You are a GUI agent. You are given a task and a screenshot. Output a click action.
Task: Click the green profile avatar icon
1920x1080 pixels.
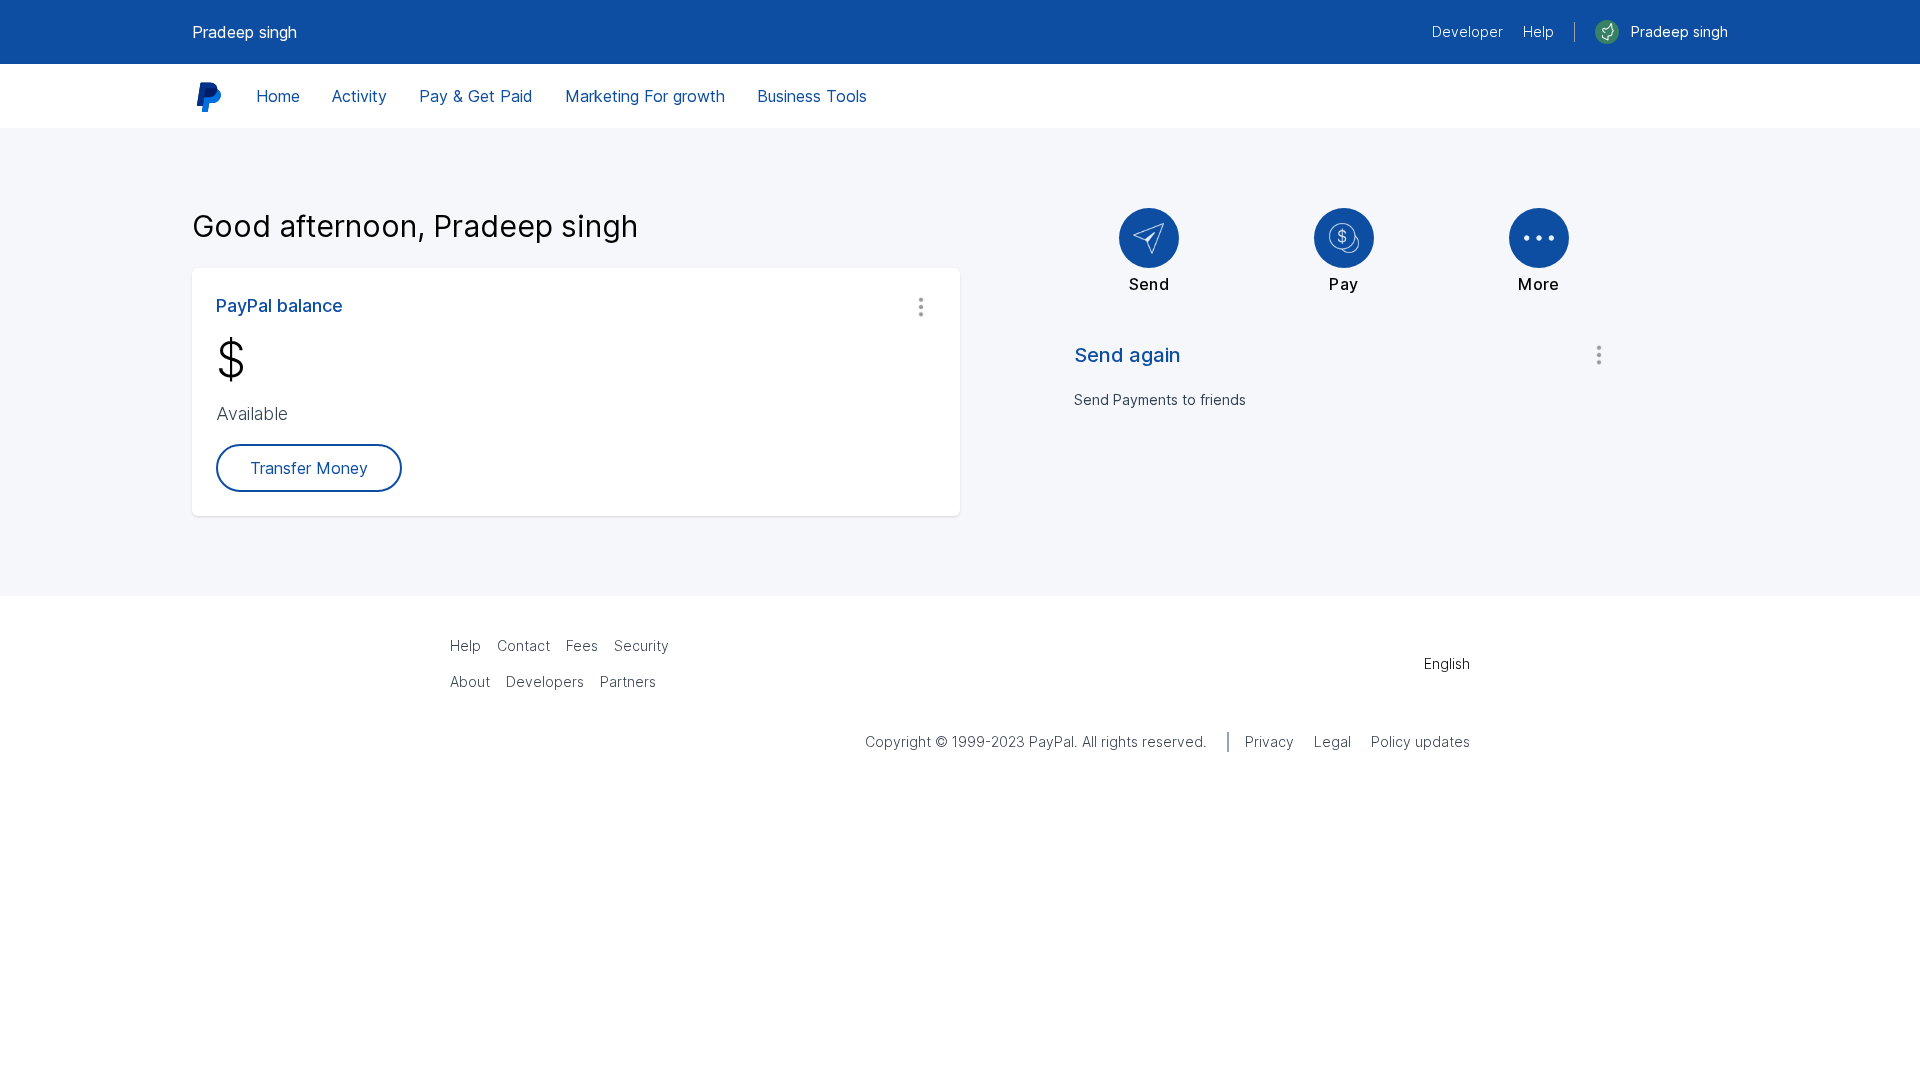click(x=1606, y=32)
